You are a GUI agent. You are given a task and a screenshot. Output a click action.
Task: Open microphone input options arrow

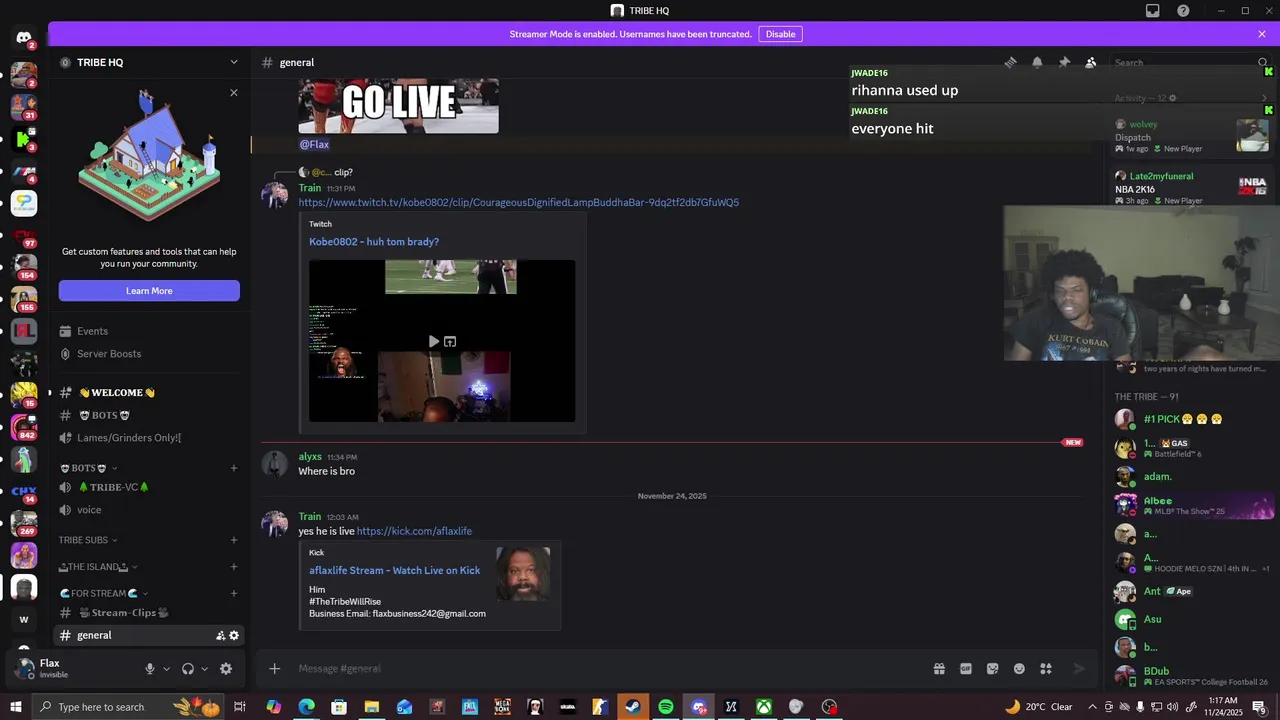(x=166, y=668)
